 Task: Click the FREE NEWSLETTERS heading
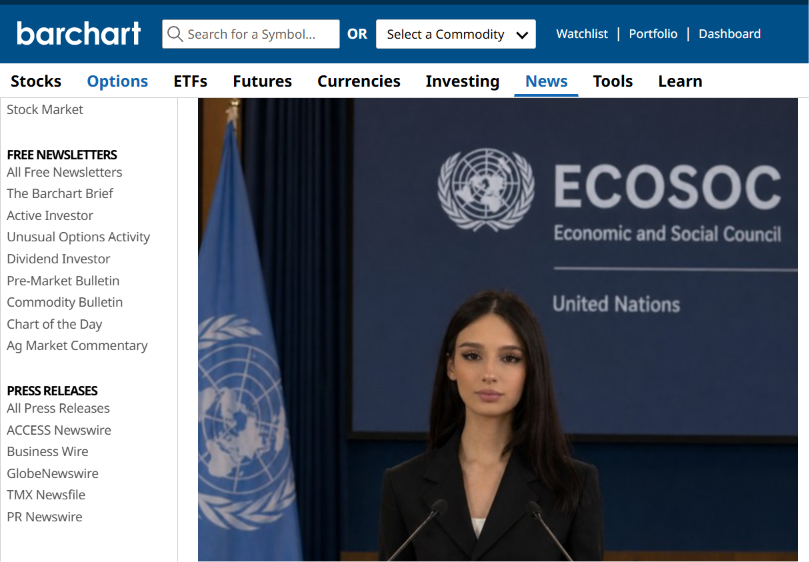(62, 155)
